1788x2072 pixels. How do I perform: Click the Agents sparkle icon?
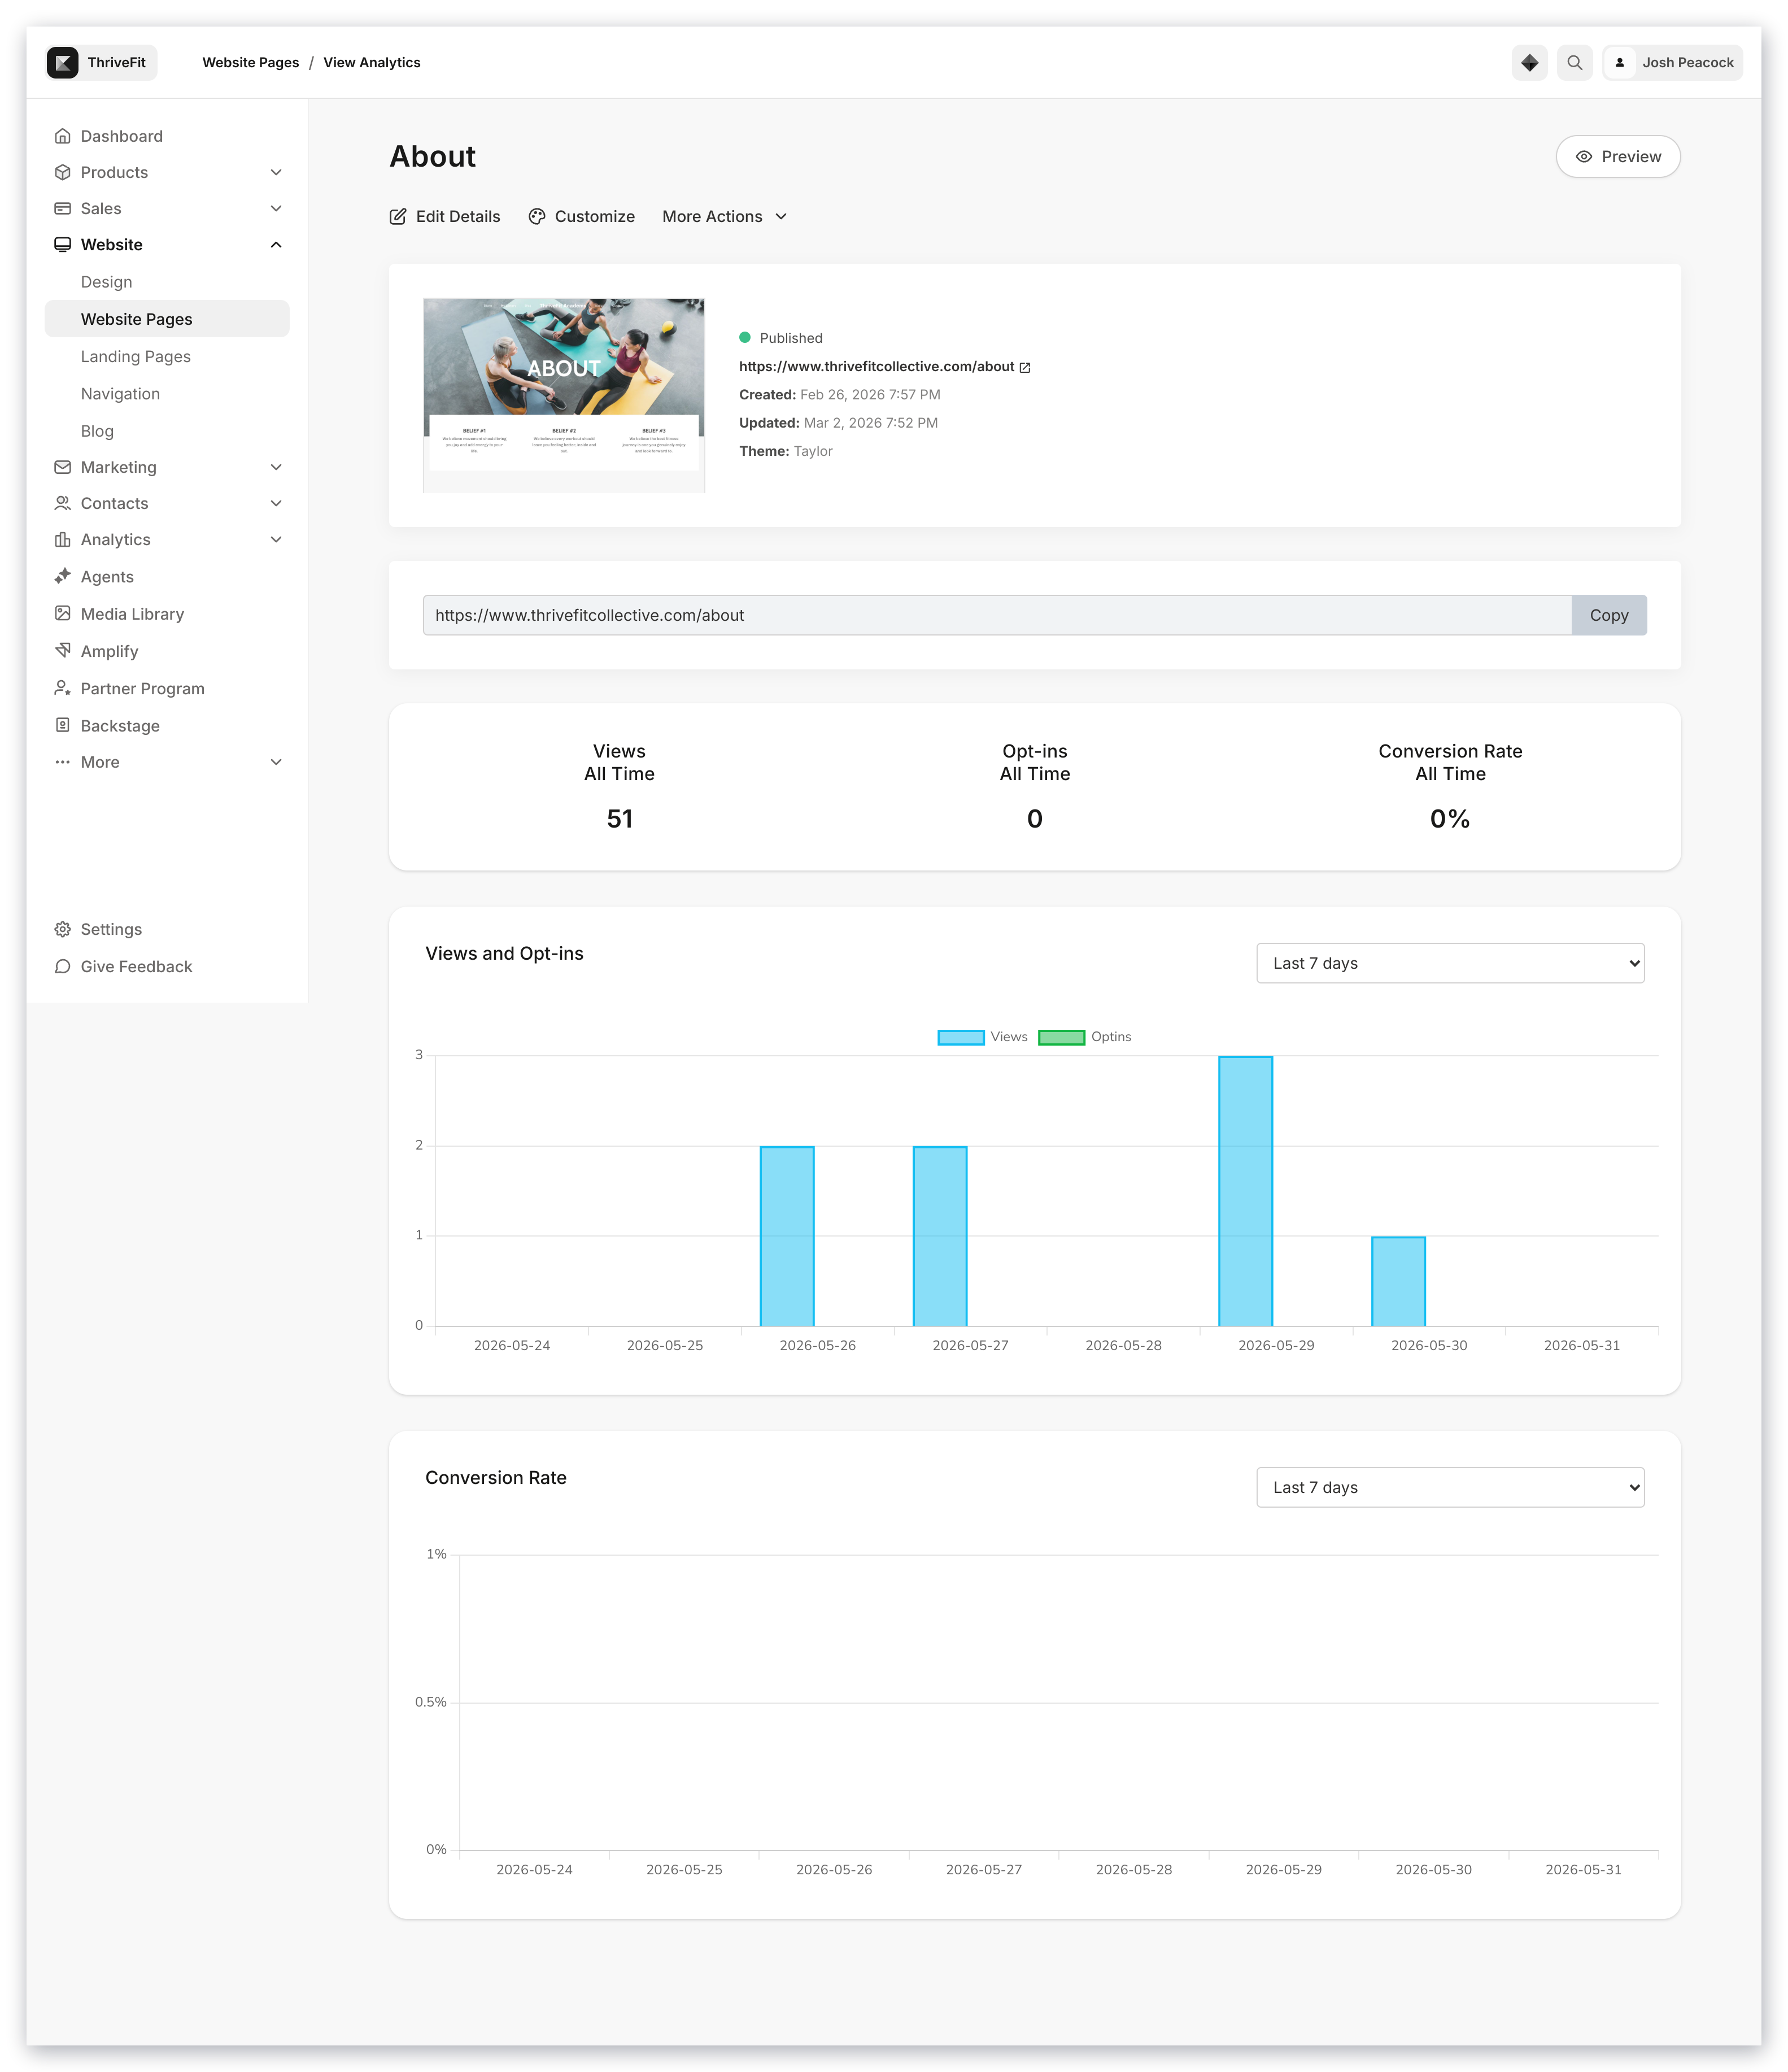coord(62,576)
